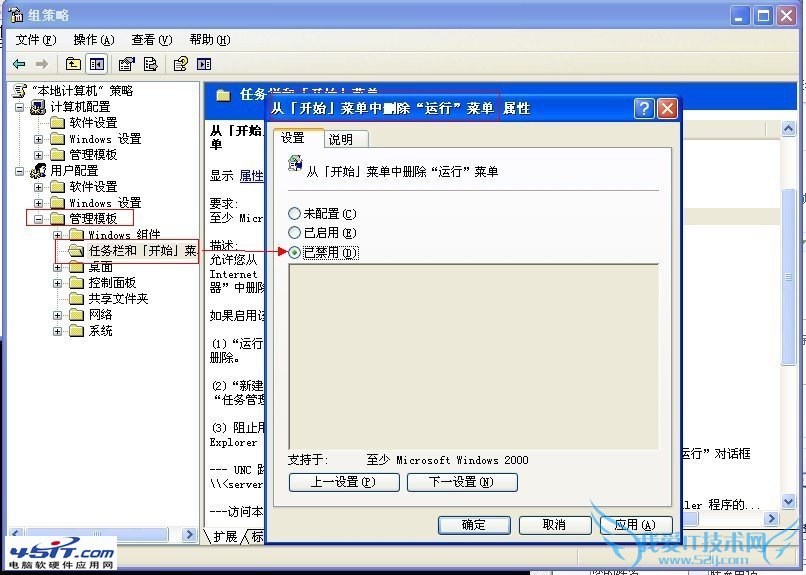
Task: Open Properties toolbar icon
Action: (x=126, y=64)
